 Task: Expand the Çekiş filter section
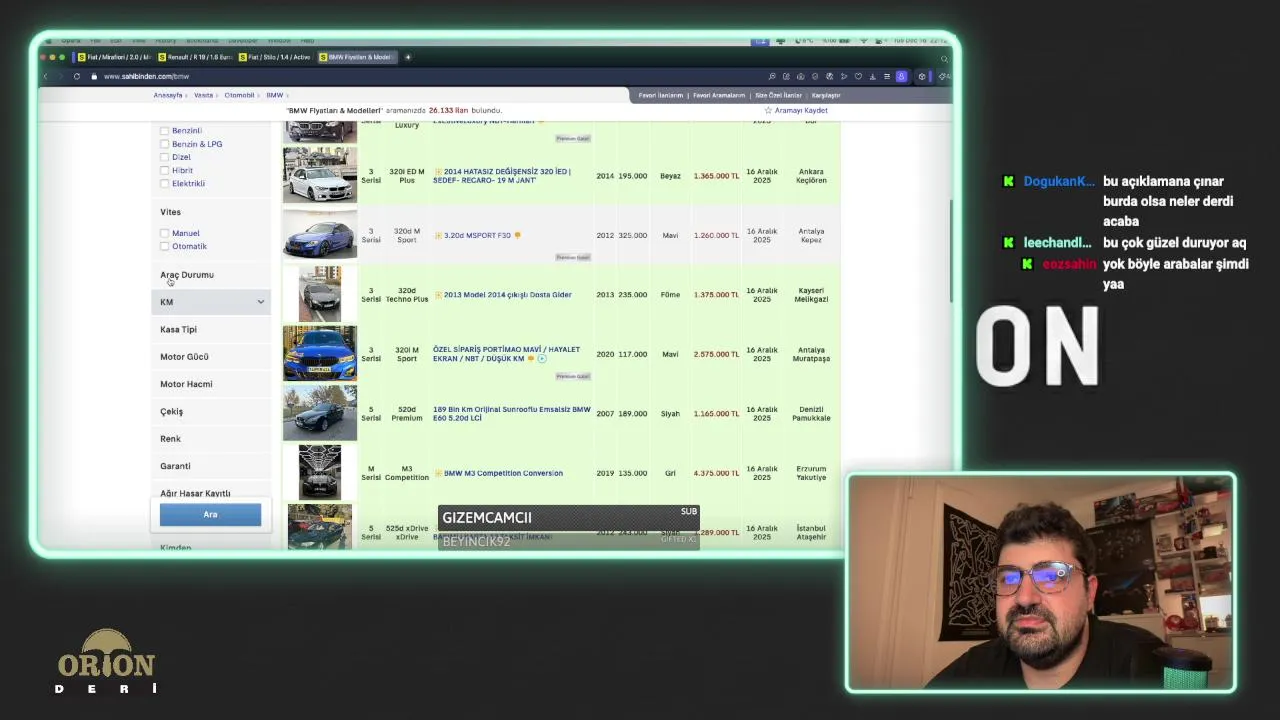211,411
